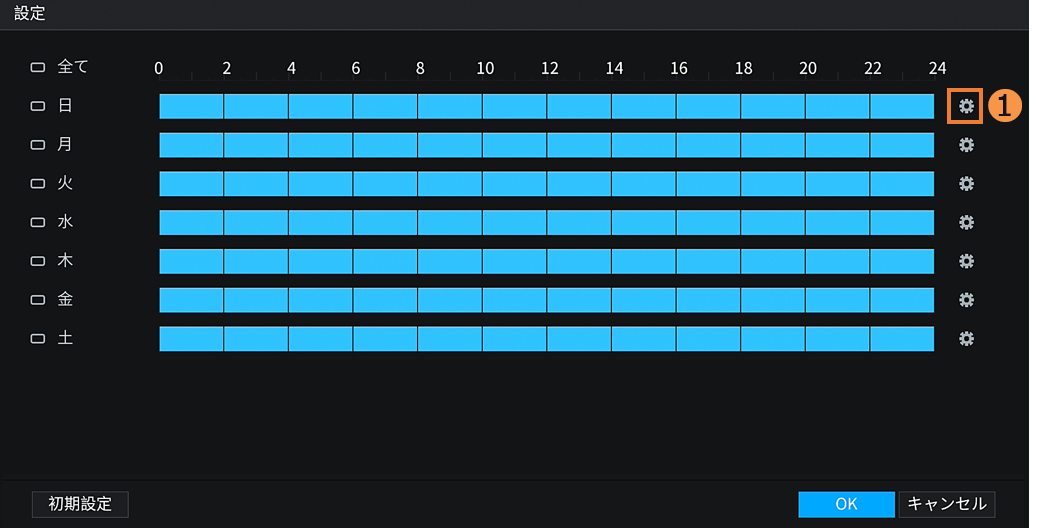Open the gear settings for 火 (Tuesday)
The width and height of the screenshot is (1047, 528).
966,184
